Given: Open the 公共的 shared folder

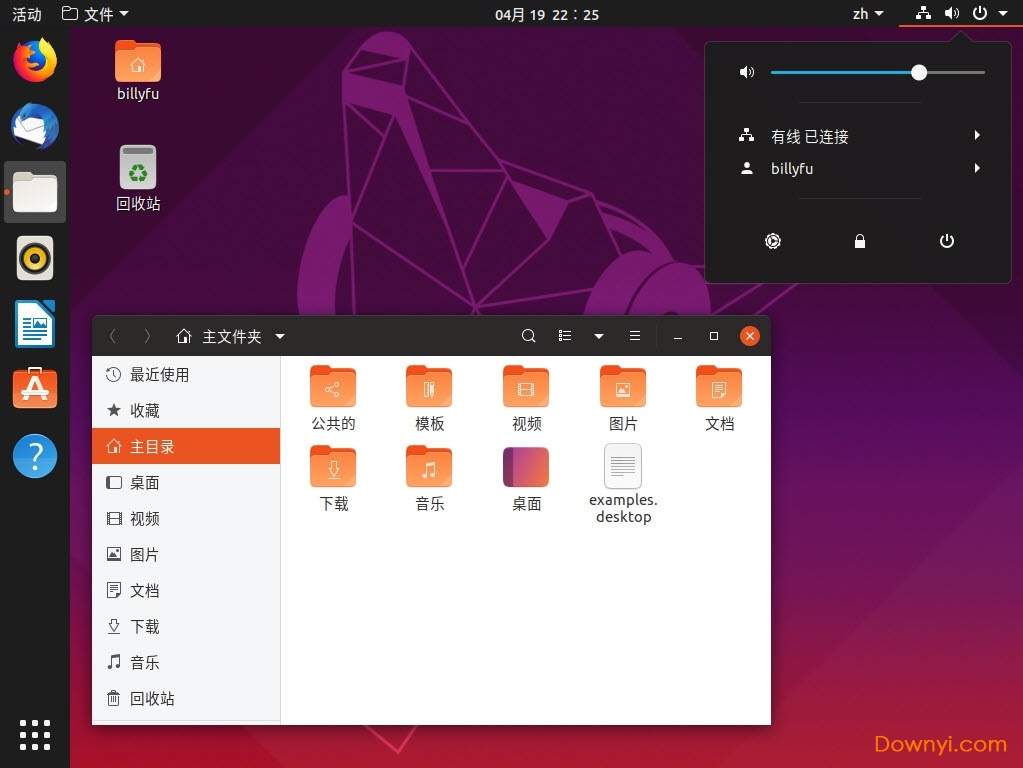Looking at the screenshot, I should click(333, 387).
